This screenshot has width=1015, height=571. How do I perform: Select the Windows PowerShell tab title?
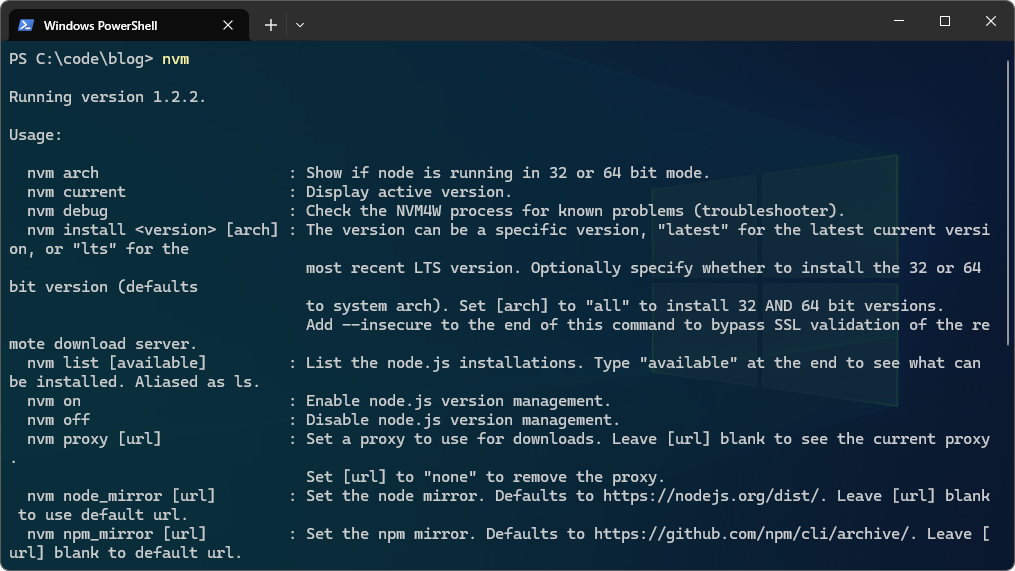(x=100, y=25)
